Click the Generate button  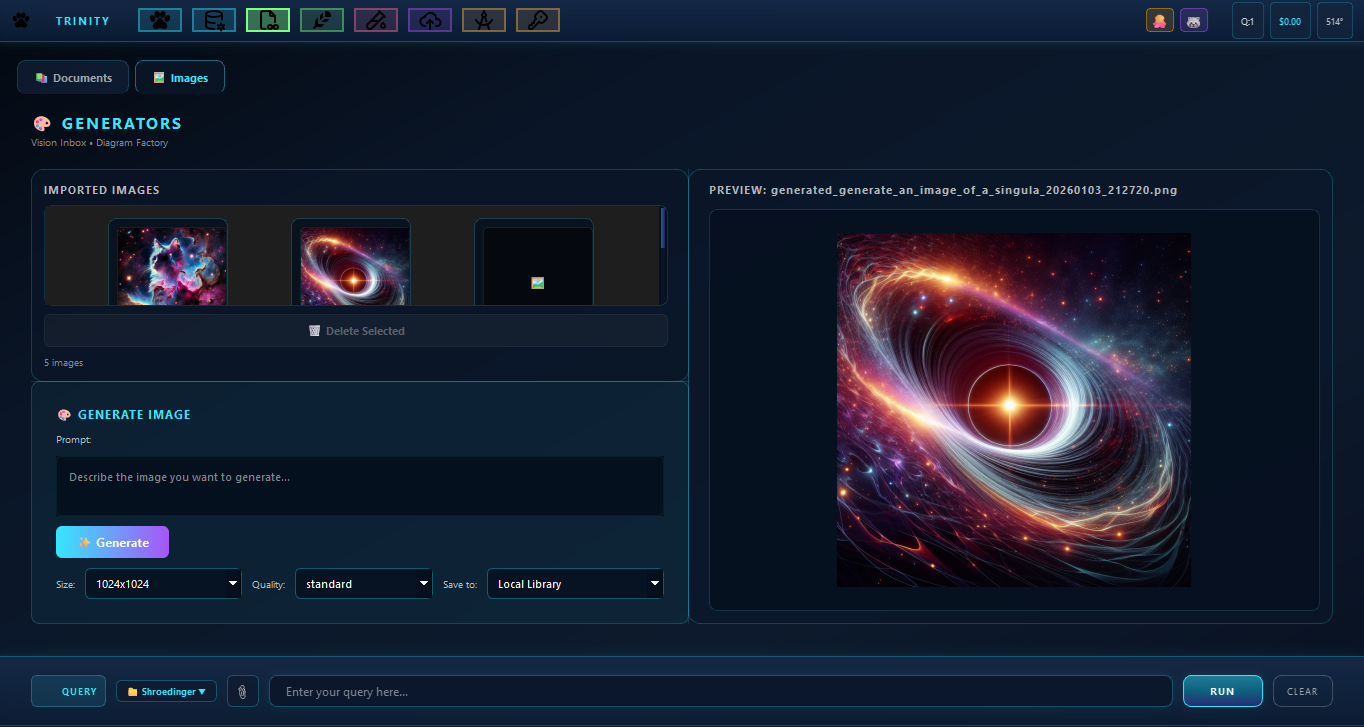112,541
